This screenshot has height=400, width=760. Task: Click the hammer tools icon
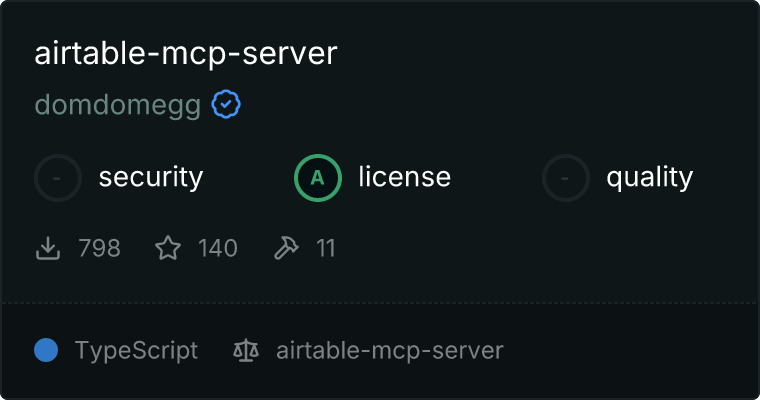click(x=286, y=248)
